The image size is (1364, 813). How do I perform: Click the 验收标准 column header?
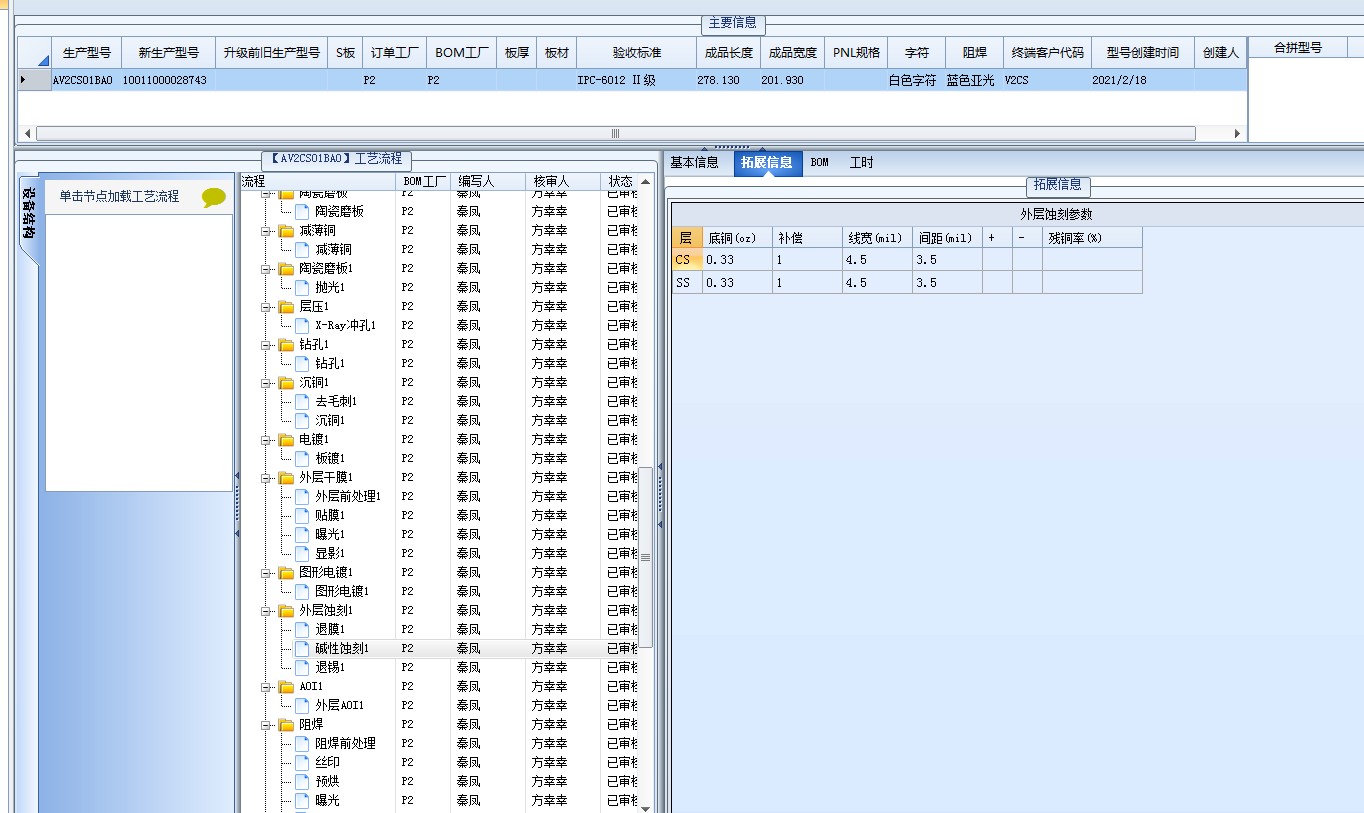pyautogui.click(x=636, y=53)
